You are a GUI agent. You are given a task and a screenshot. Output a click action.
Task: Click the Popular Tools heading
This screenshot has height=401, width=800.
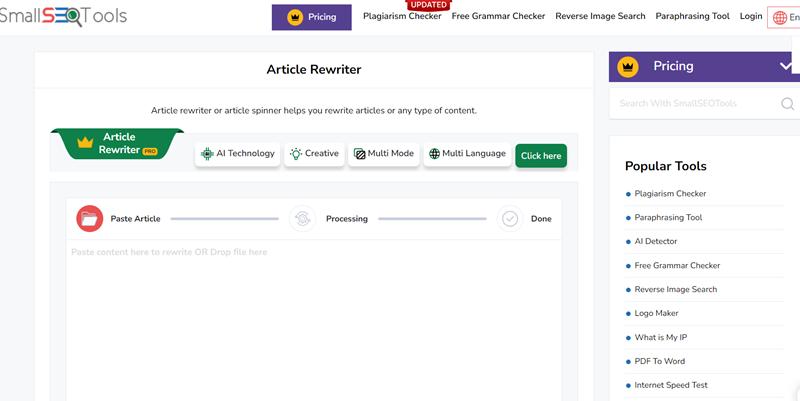click(666, 166)
